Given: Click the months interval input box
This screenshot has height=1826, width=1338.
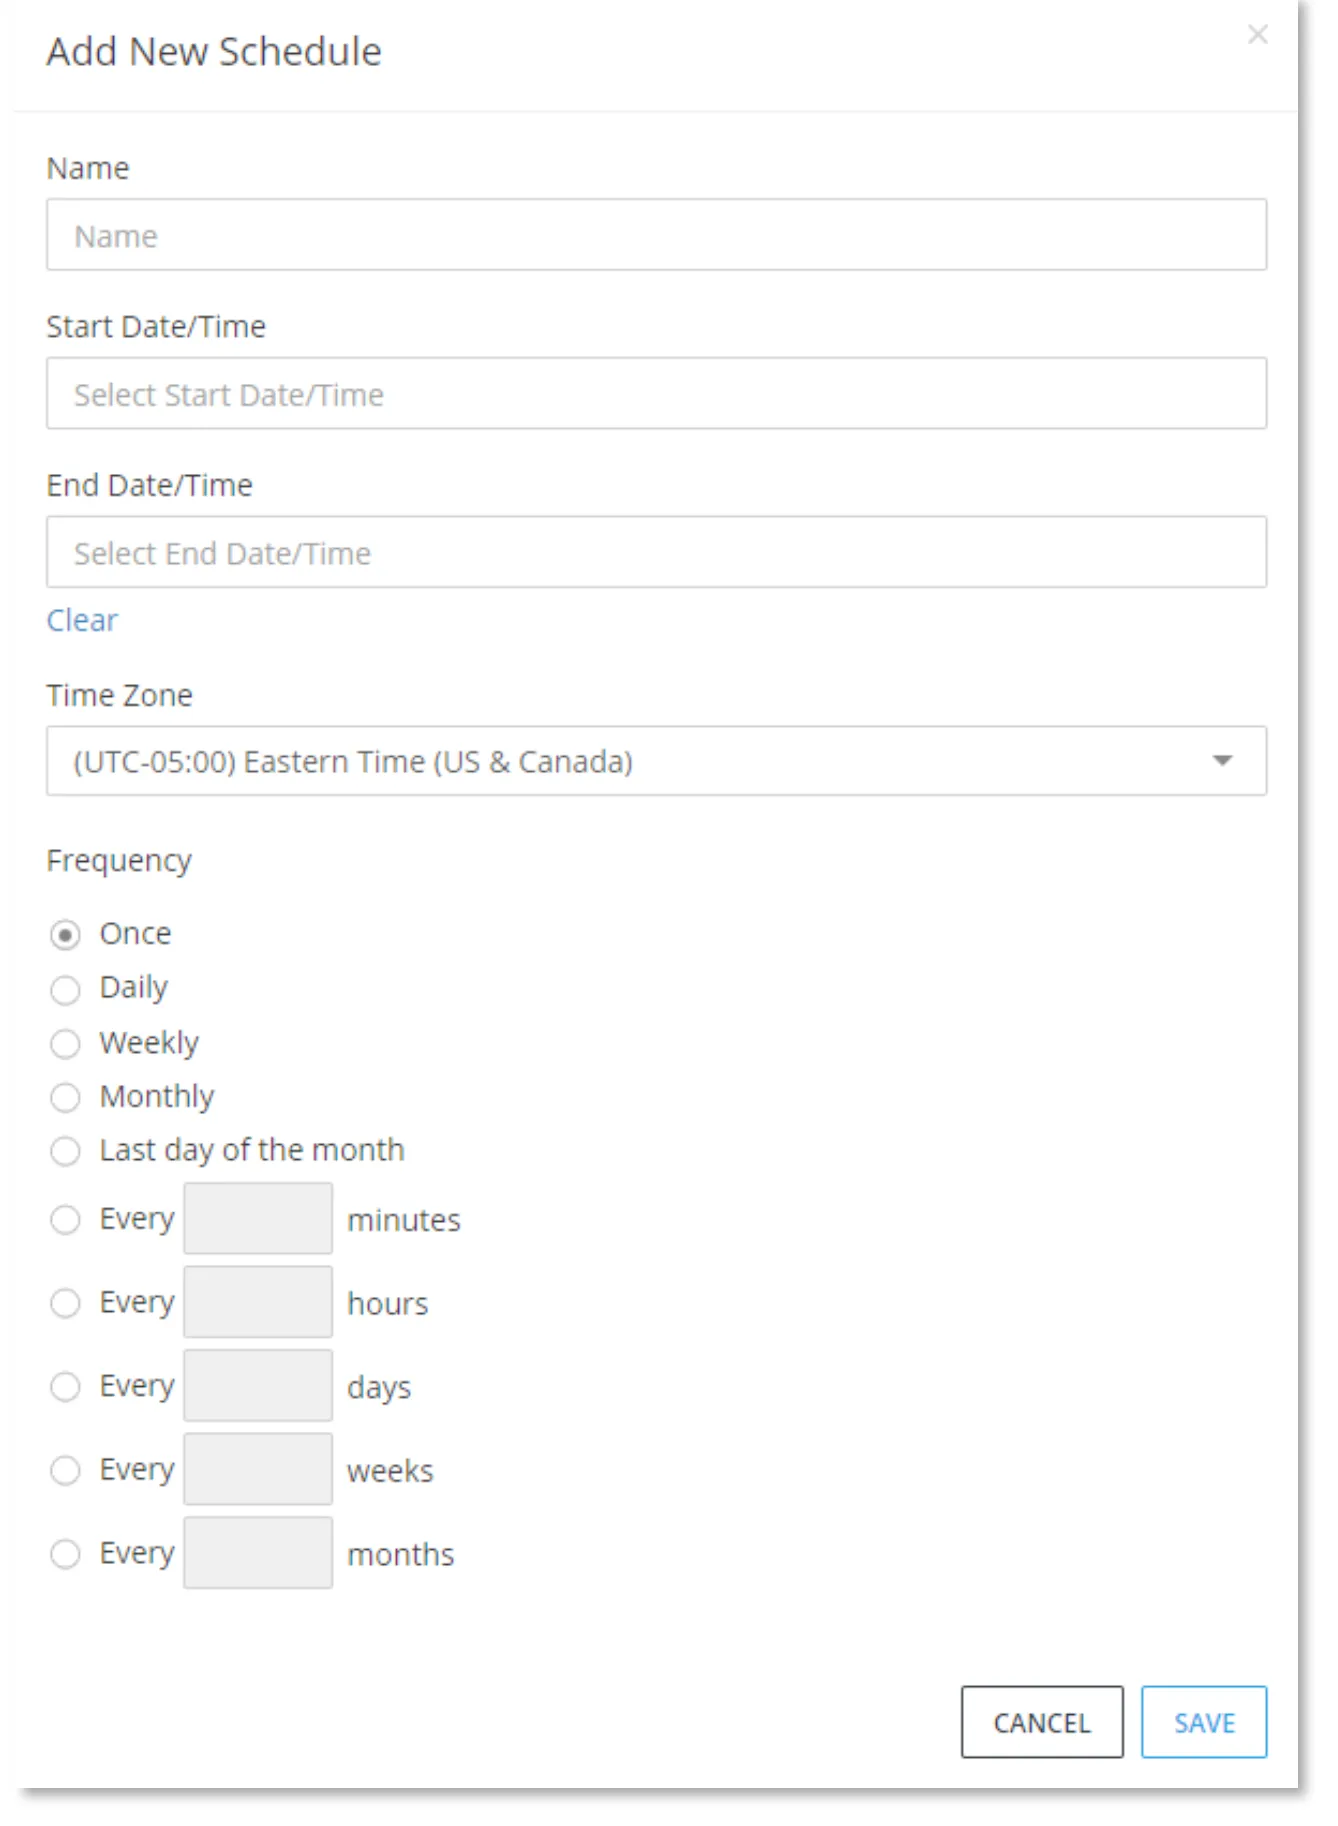Looking at the screenshot, I should (258, 1553).
